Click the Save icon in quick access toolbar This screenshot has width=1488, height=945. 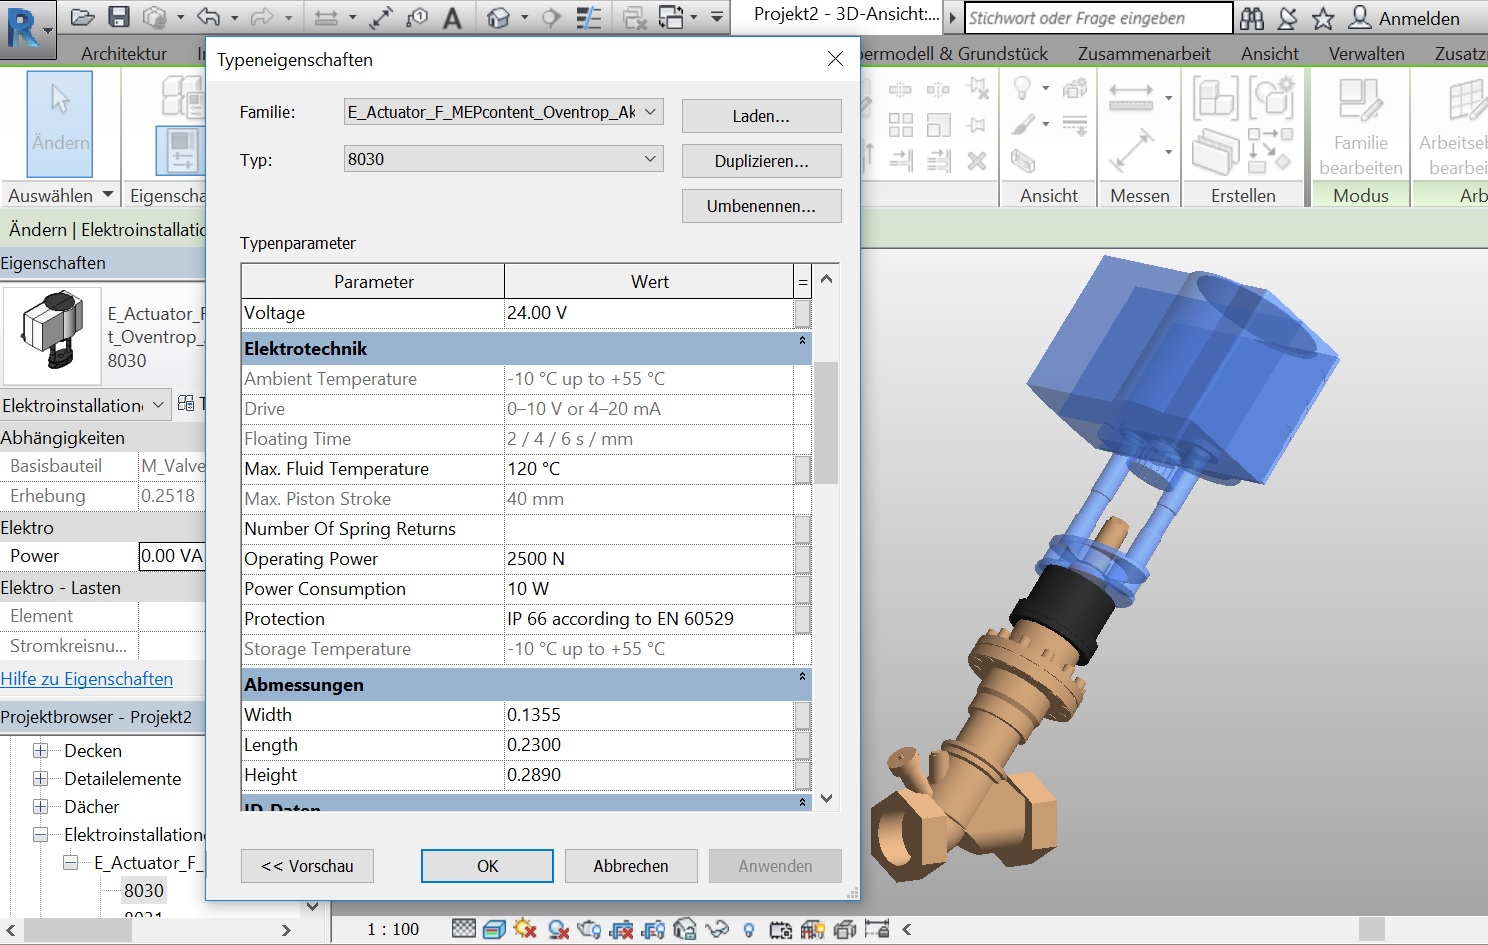coord(119,17)
